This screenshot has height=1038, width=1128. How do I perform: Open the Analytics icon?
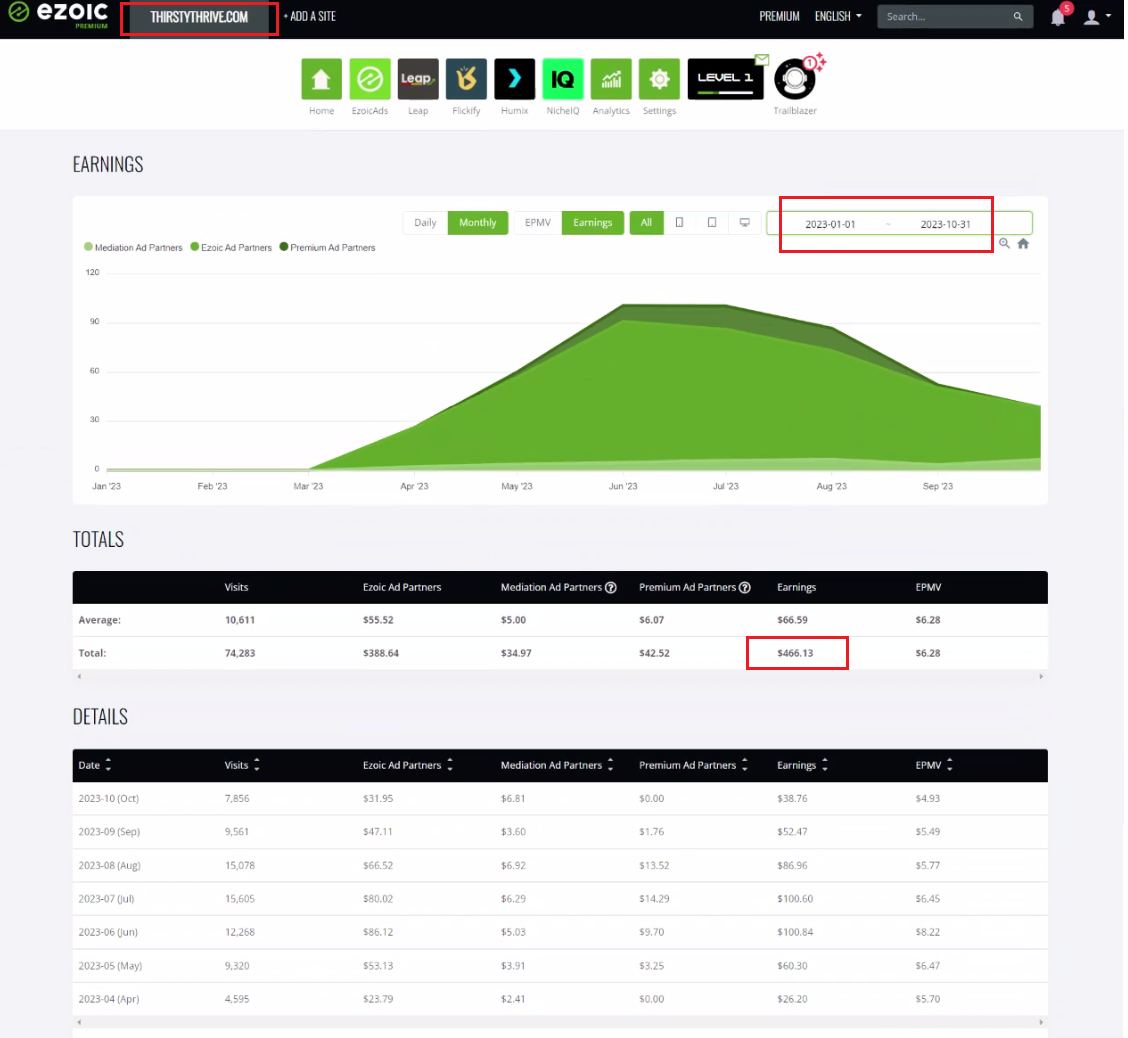[611, 79]
